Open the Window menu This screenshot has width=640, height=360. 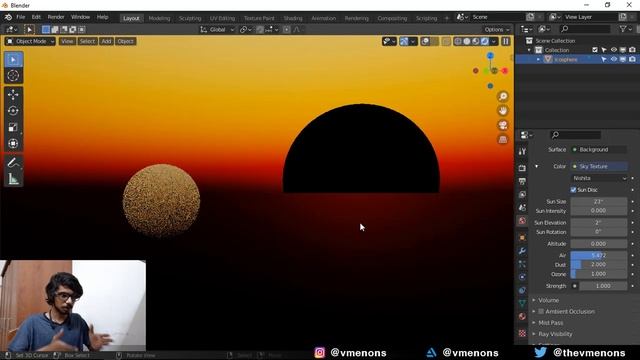click(x=80, y=17)
